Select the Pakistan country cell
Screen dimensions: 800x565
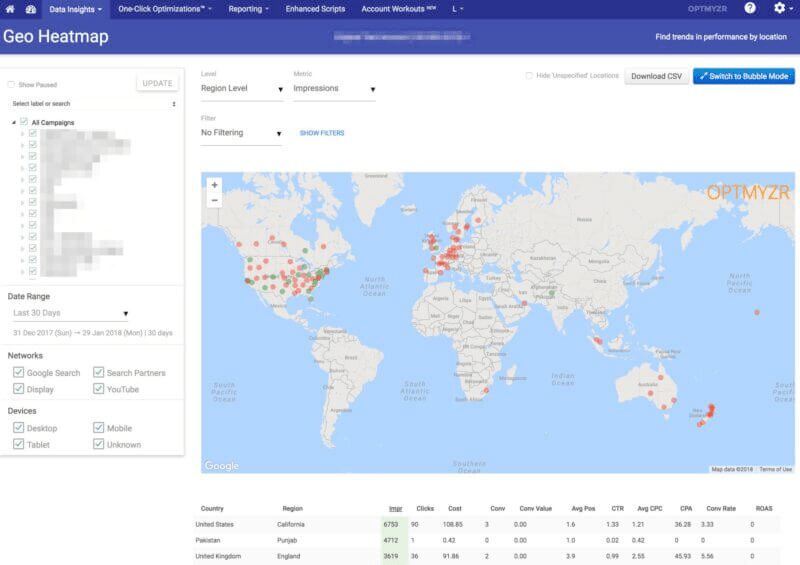coord(208,540)
